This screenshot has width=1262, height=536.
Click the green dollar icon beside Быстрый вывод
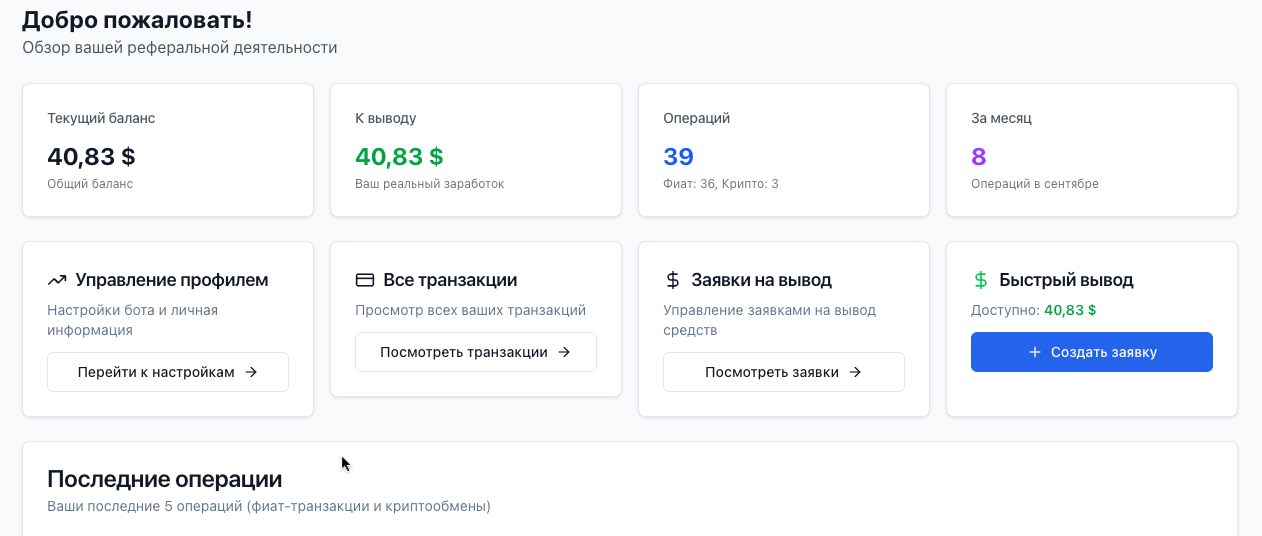[981, 280]
